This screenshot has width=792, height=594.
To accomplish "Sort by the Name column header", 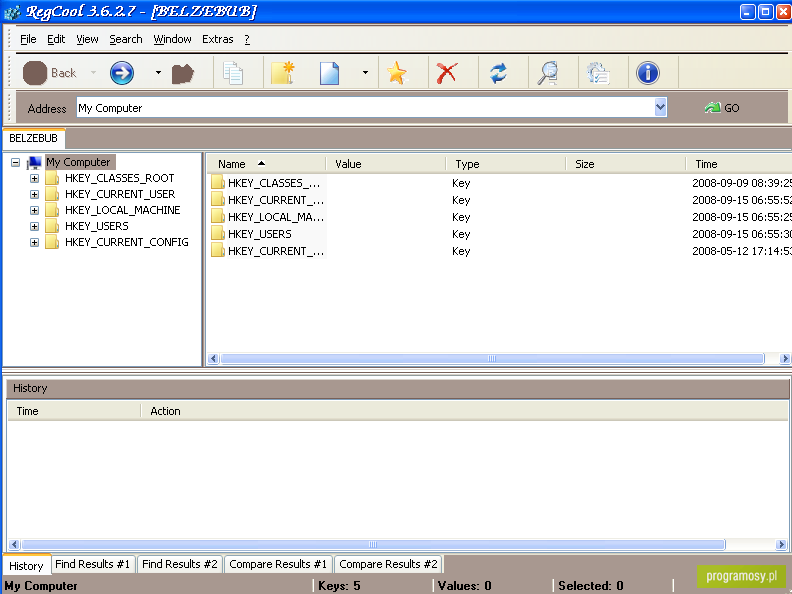I will [266, 164].
